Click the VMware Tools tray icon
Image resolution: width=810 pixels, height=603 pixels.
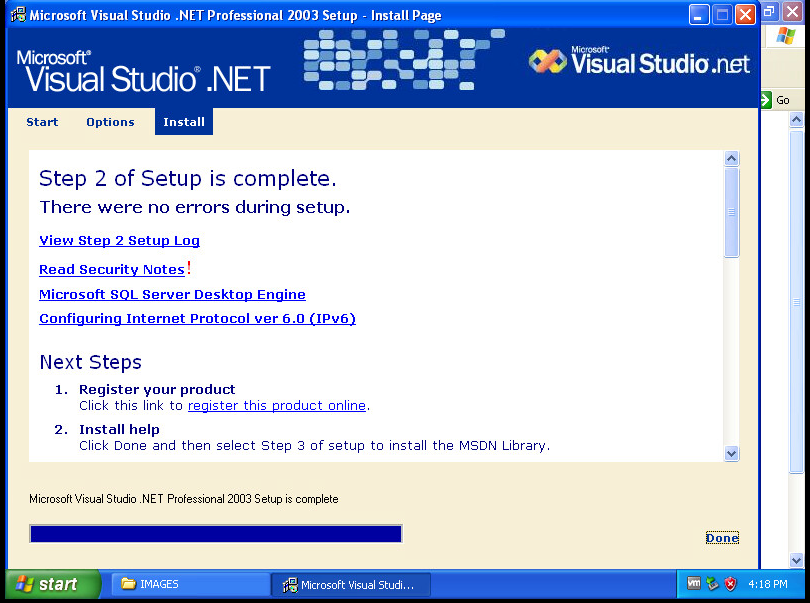(694, 584)
